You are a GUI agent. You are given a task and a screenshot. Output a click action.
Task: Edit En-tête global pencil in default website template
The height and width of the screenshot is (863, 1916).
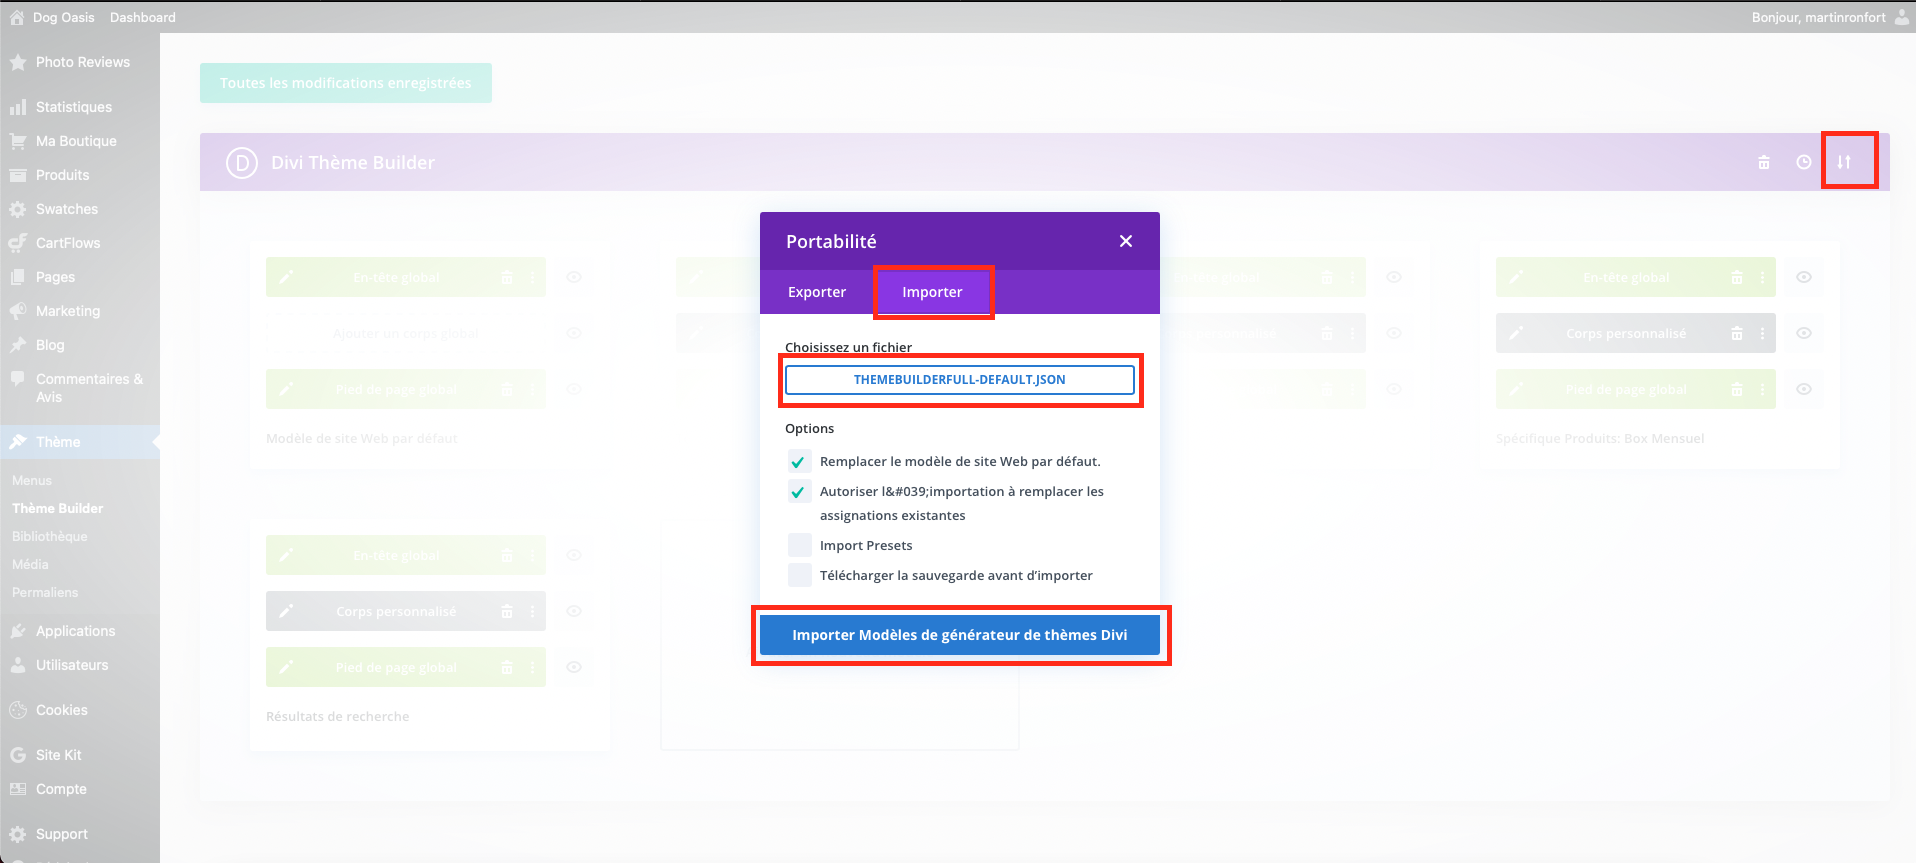point(286,277)
